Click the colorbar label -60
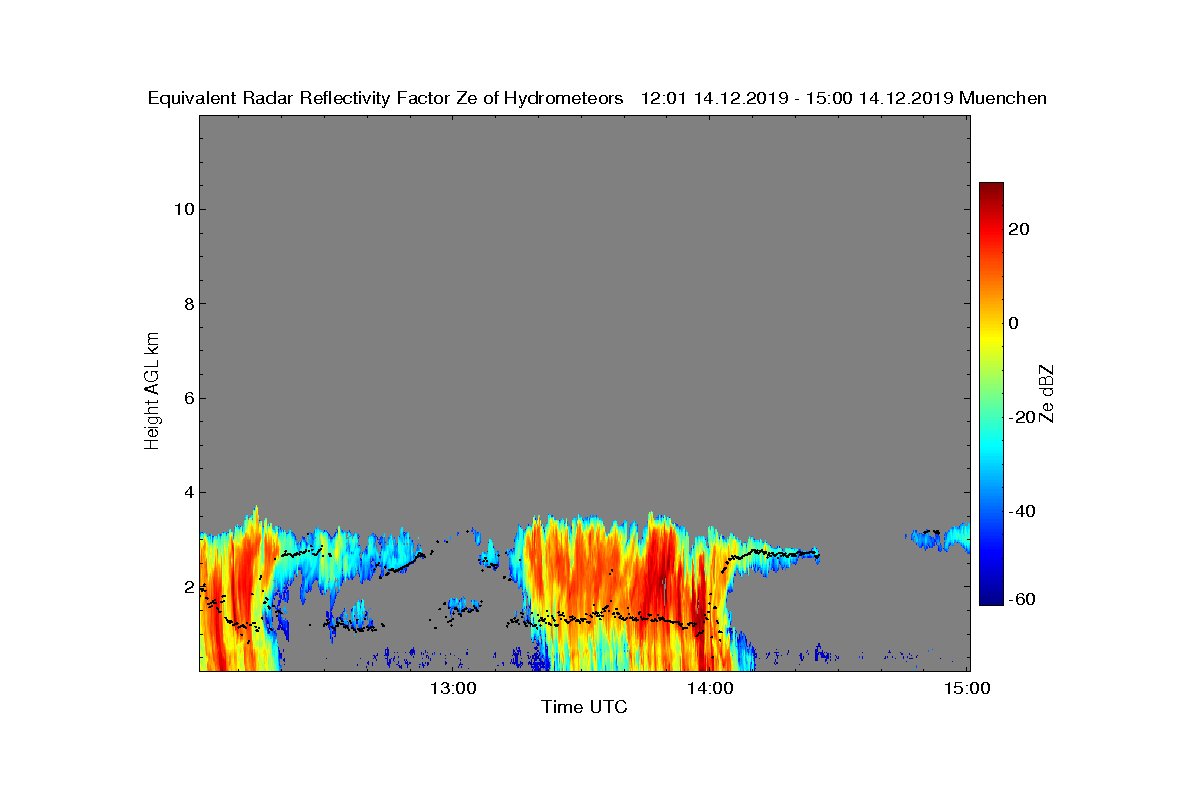The width and height of the screenshot is (1200, 800). click(x=1023, y=599)
